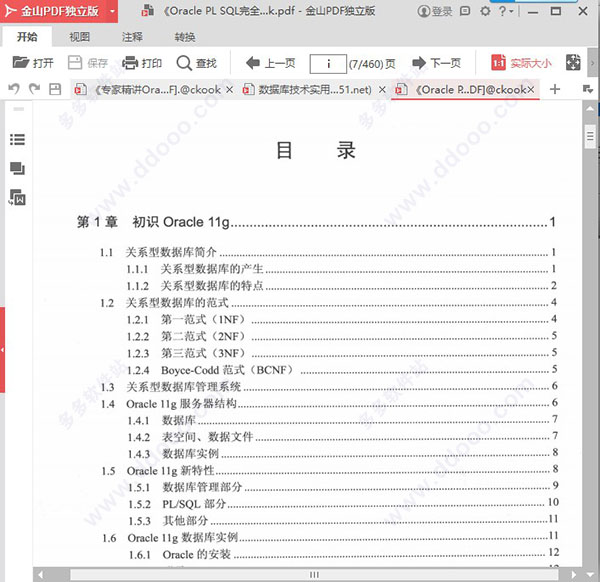Image resolution: width=600 pixels, height=582 pixels.
Task: Click the 1.2.4 Boyce-Codd 范式 entry
Action: 342,370
